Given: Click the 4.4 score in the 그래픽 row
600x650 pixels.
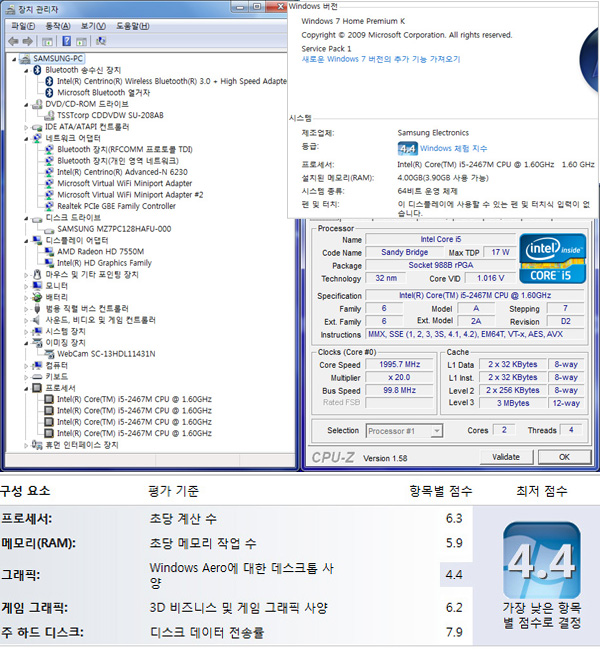Looking at the screenshot, I should pos(454,575).
